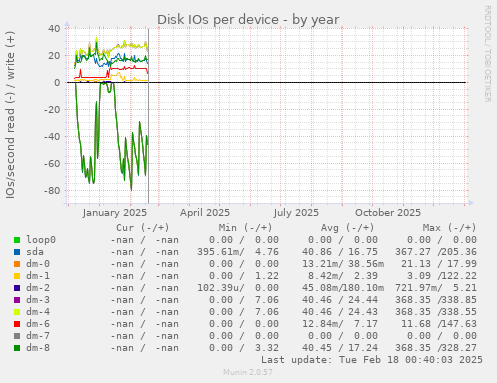
Task: Click the sda min value '395.61m/ 4.76'
Action: pos(238,252)
